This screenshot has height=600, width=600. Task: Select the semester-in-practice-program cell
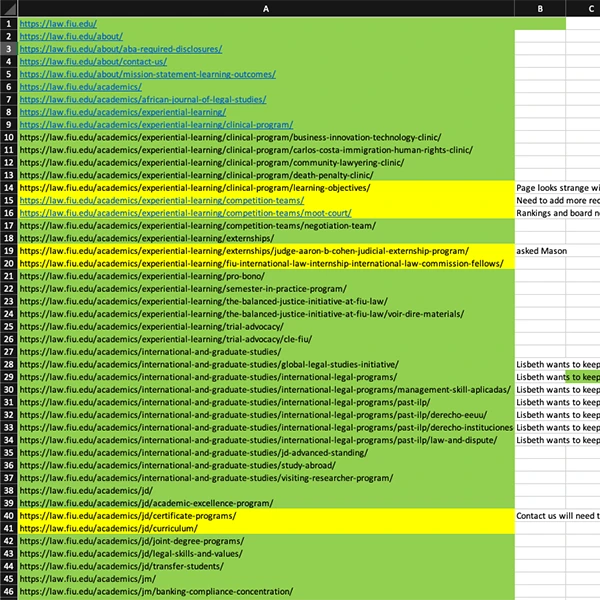[x=266, y=289]
